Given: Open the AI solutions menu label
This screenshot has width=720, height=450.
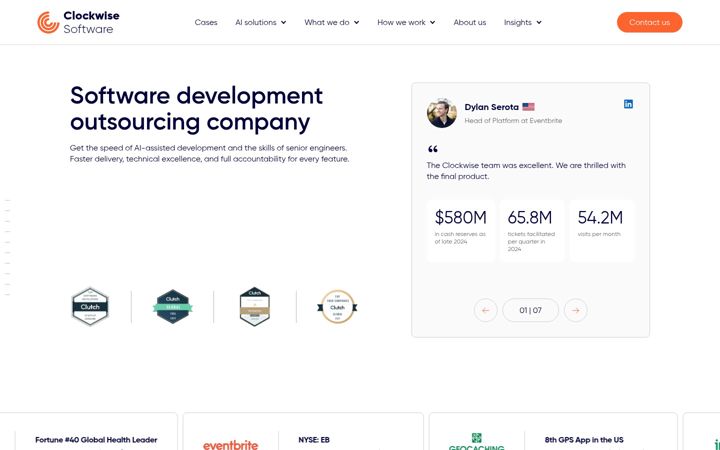Looking at the screenshot, I should pyautogui.click(x=256, y=22).
